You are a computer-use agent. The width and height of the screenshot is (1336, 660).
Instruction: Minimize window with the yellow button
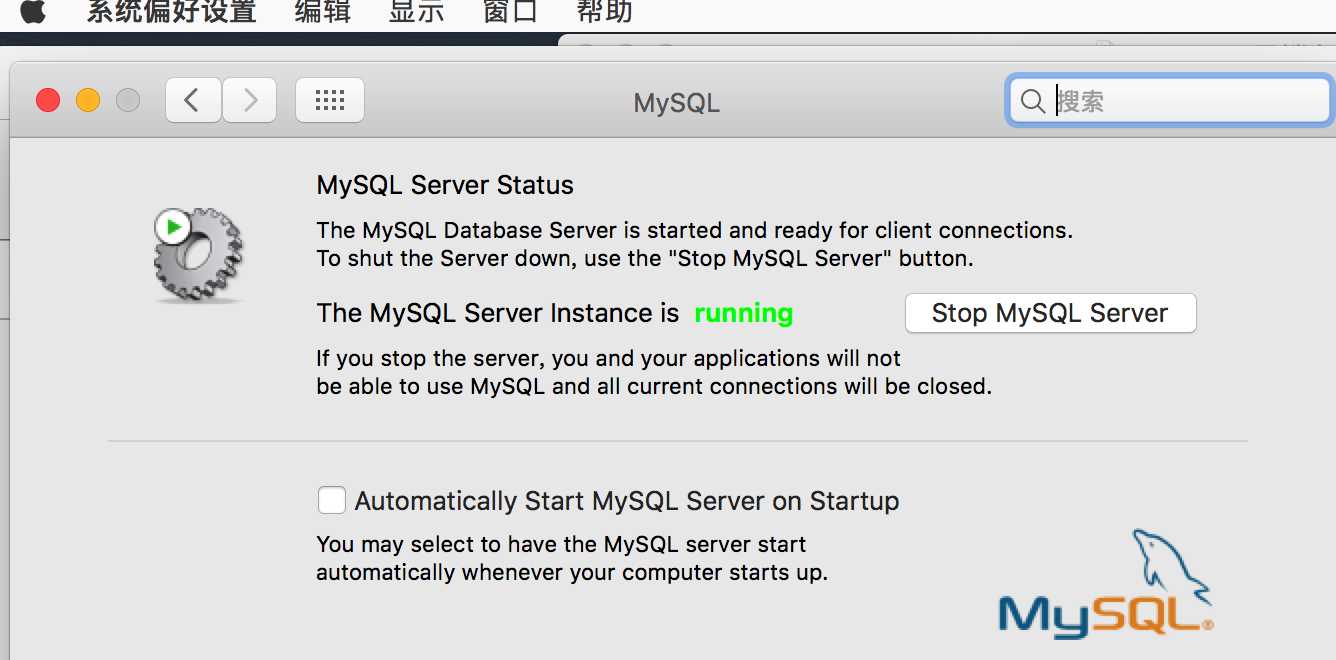[88, 100]
